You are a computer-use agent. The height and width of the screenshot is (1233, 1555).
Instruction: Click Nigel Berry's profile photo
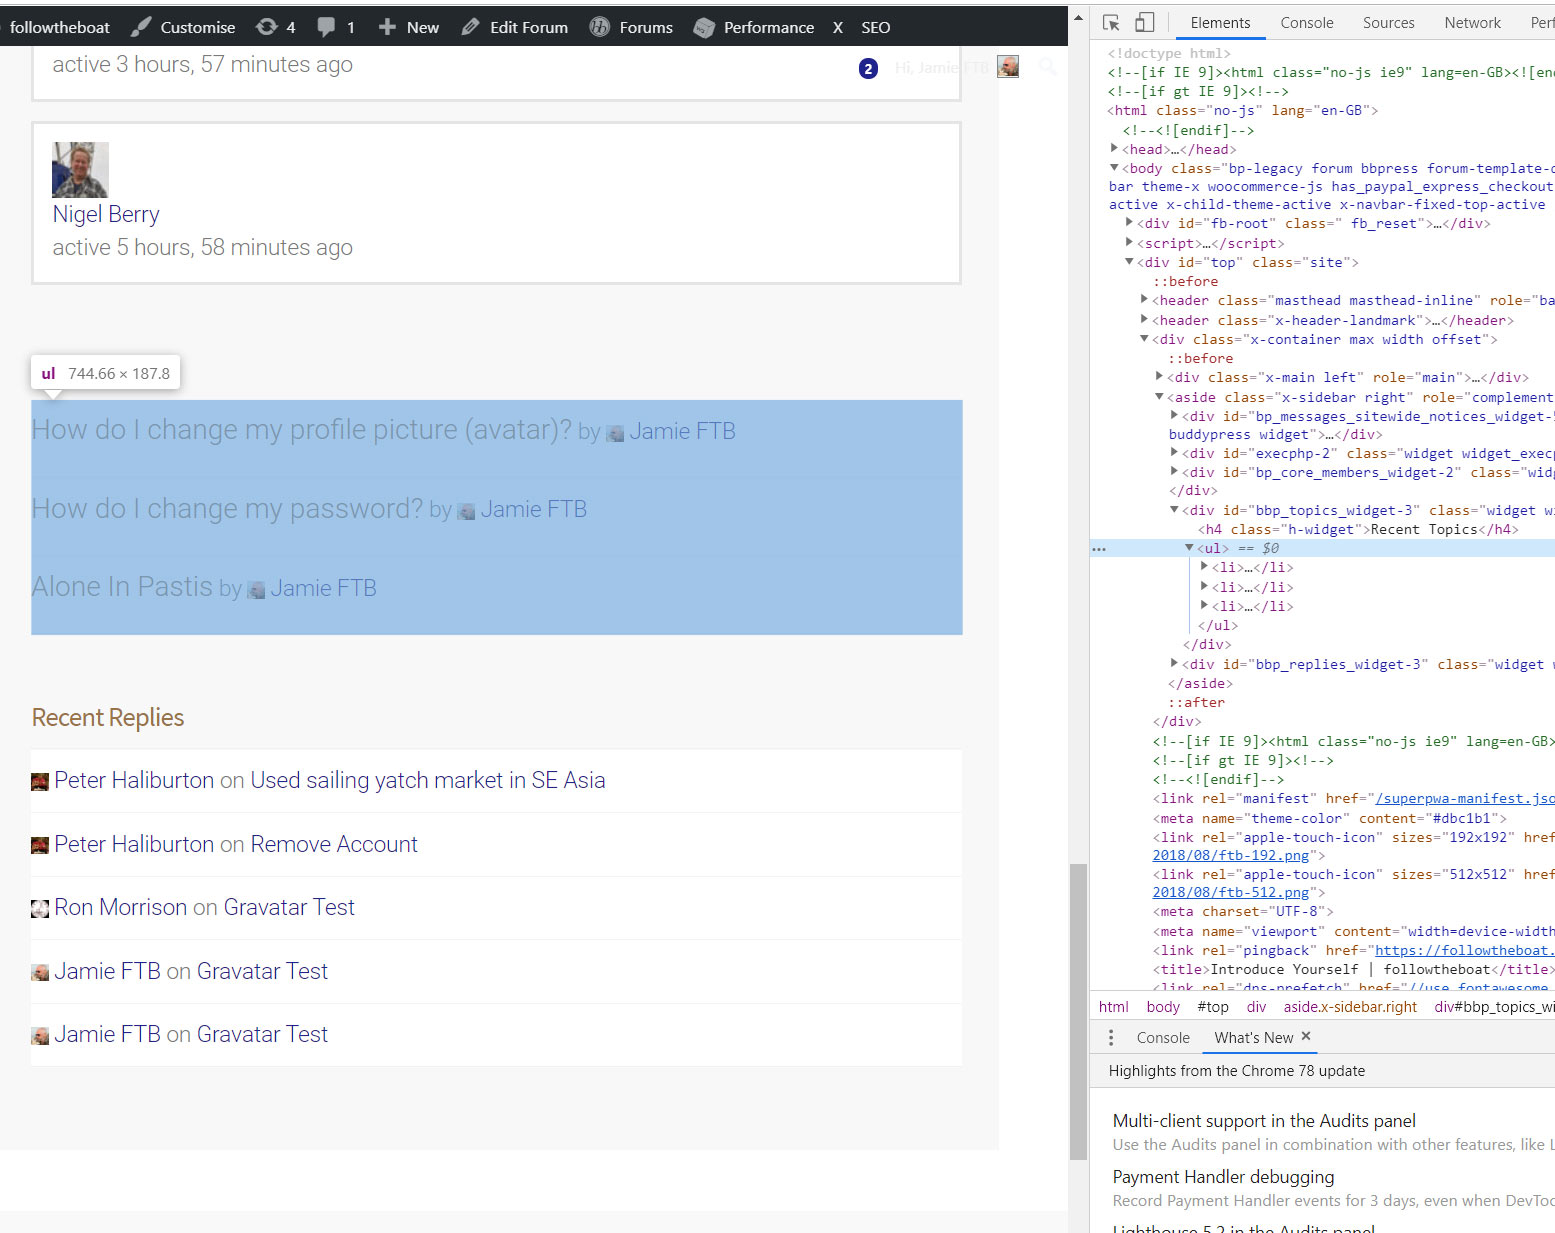pos(80,170)
